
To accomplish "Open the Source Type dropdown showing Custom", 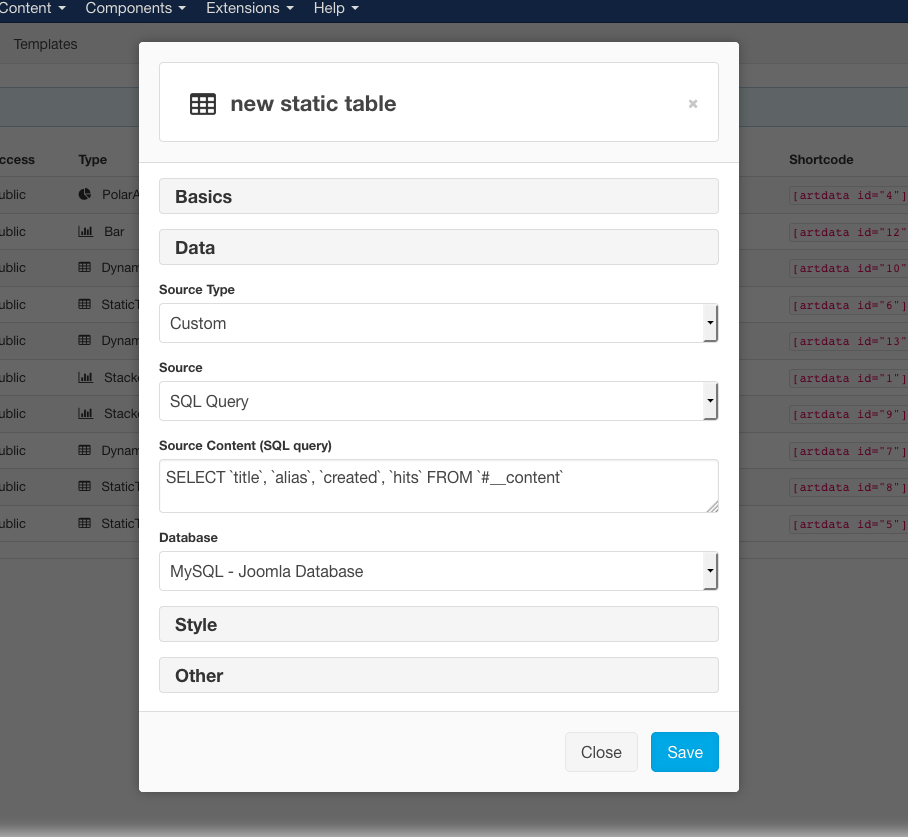I will (x=438, y=323).
